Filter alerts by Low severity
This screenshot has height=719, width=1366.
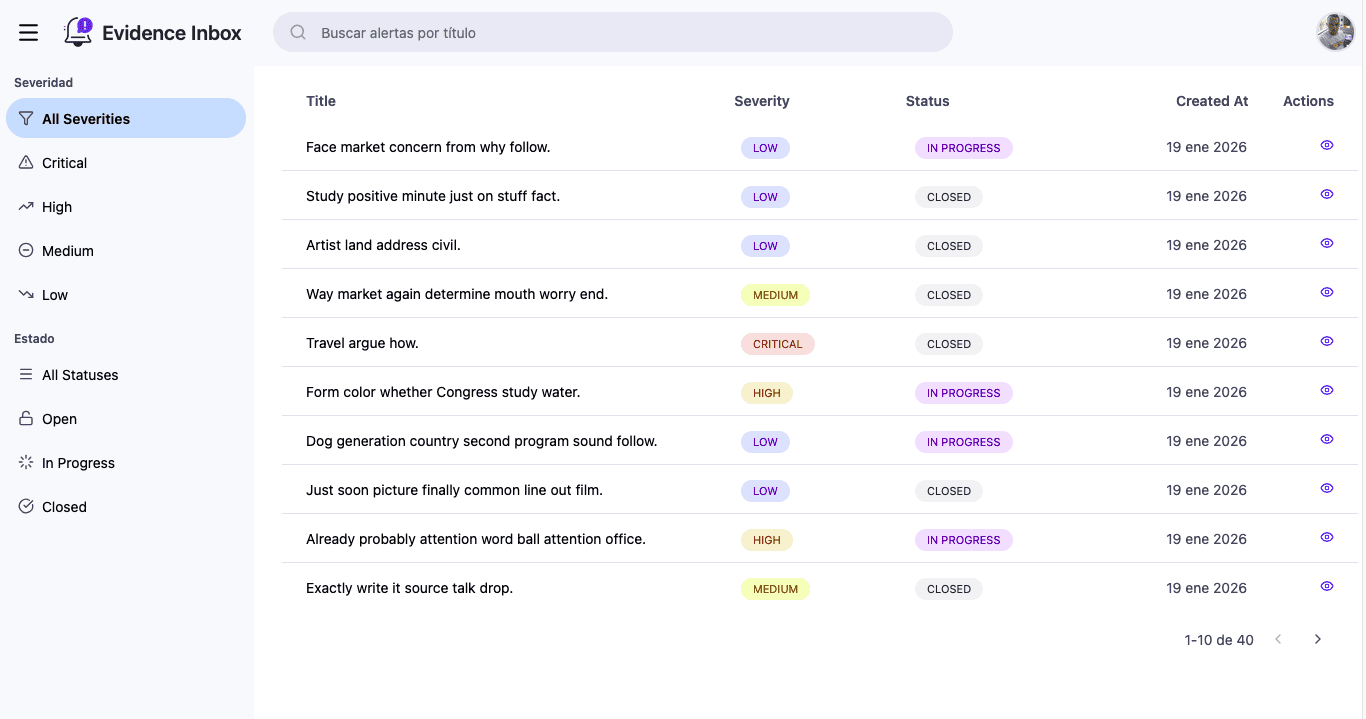(126, 294)
